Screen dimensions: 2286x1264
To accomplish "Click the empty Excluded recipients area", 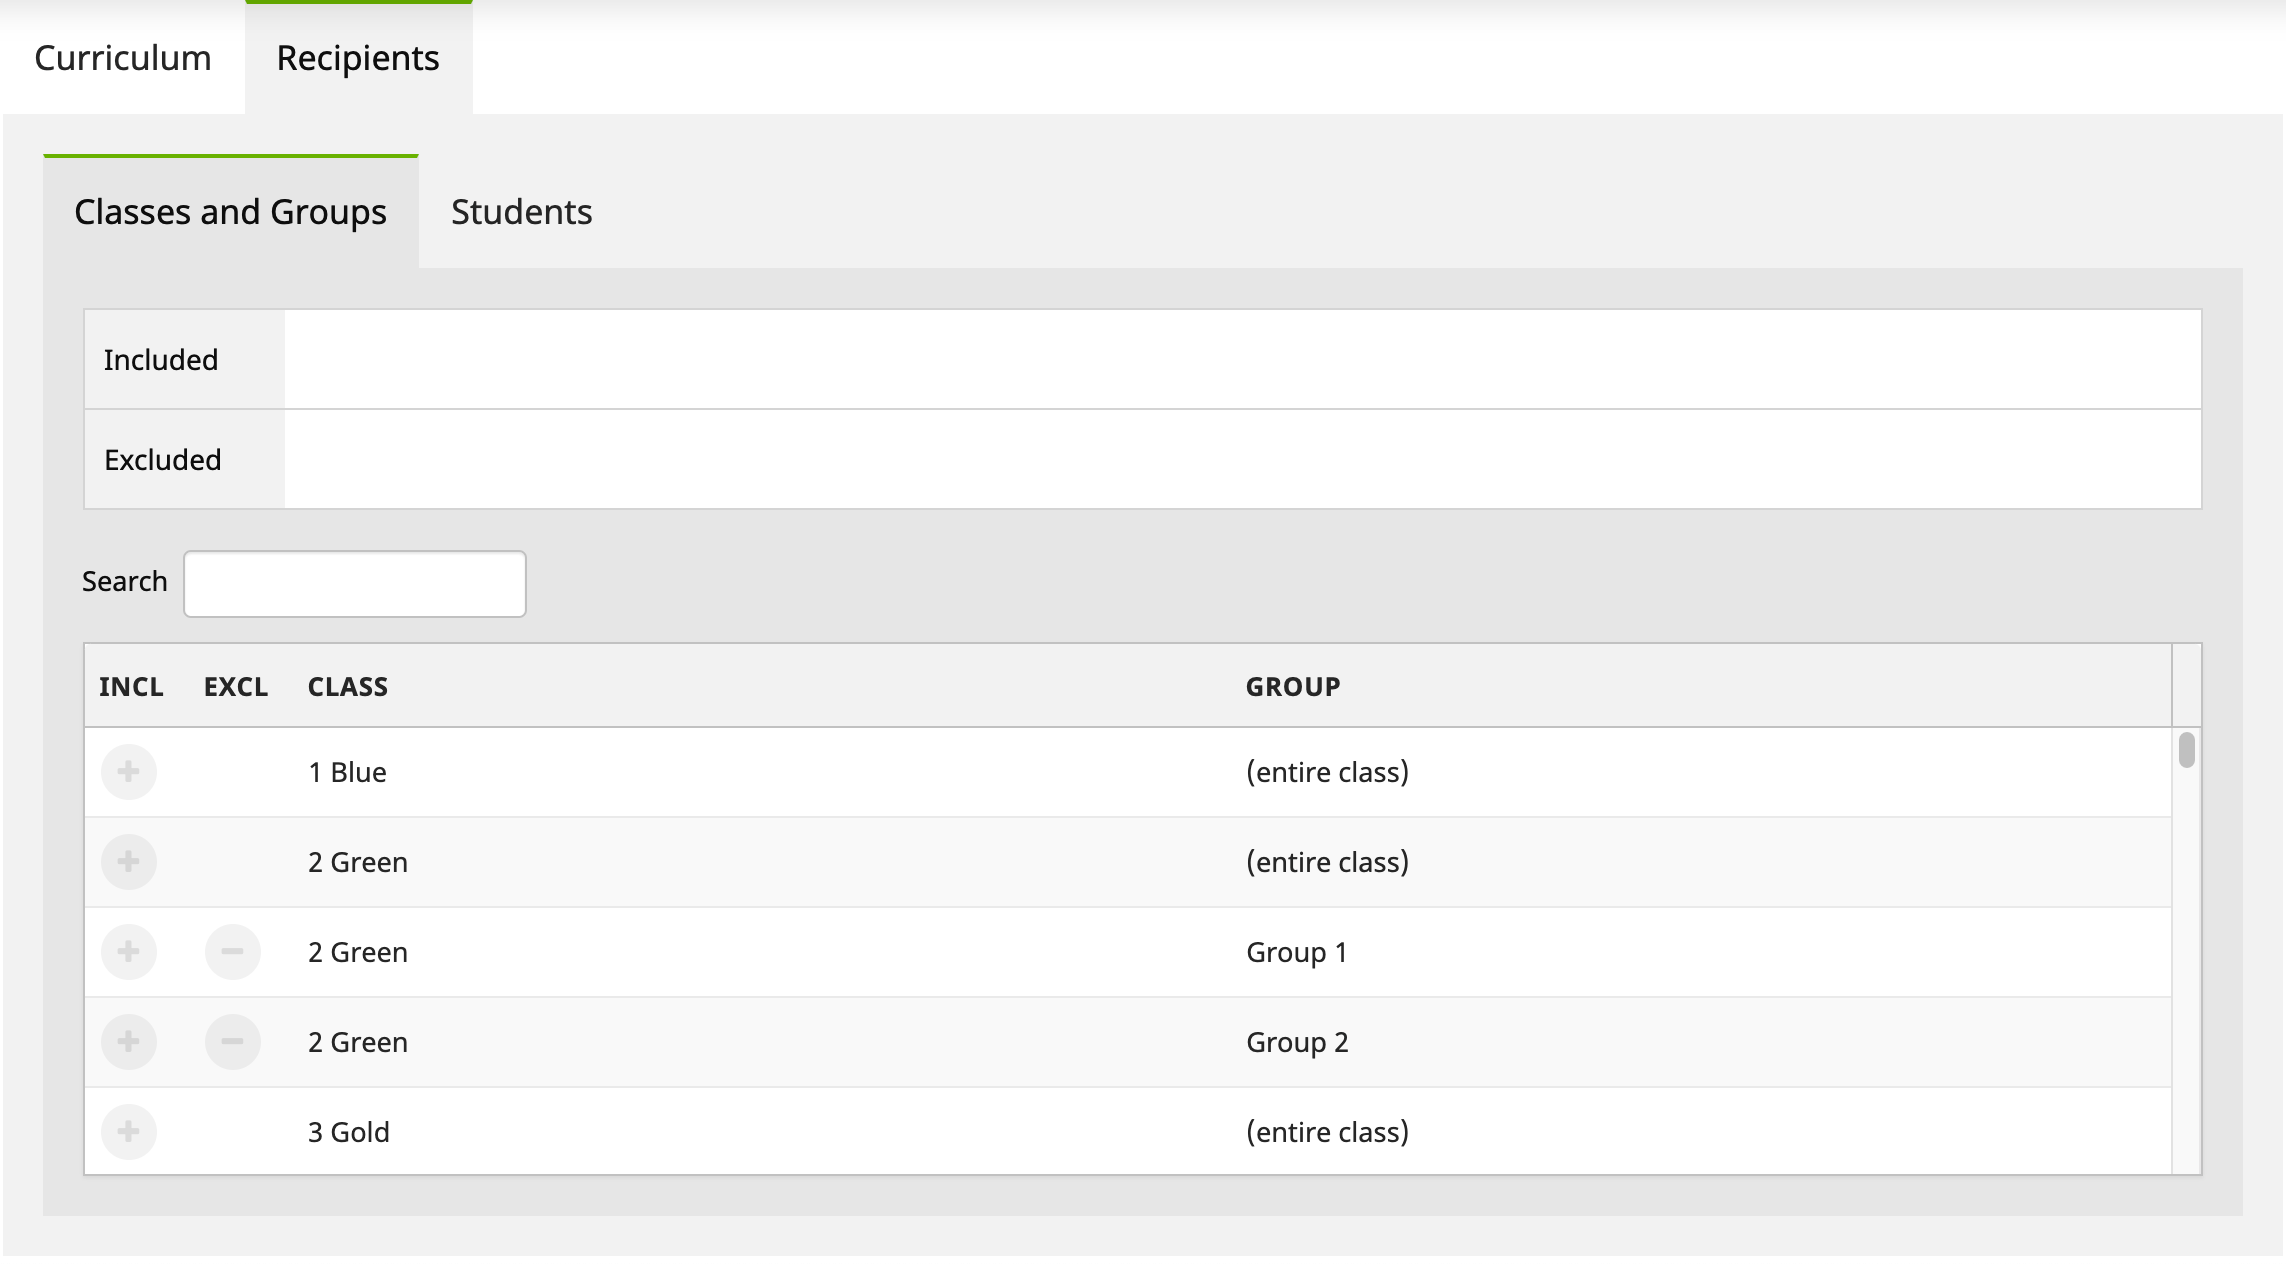I will tap(1242, 460).
